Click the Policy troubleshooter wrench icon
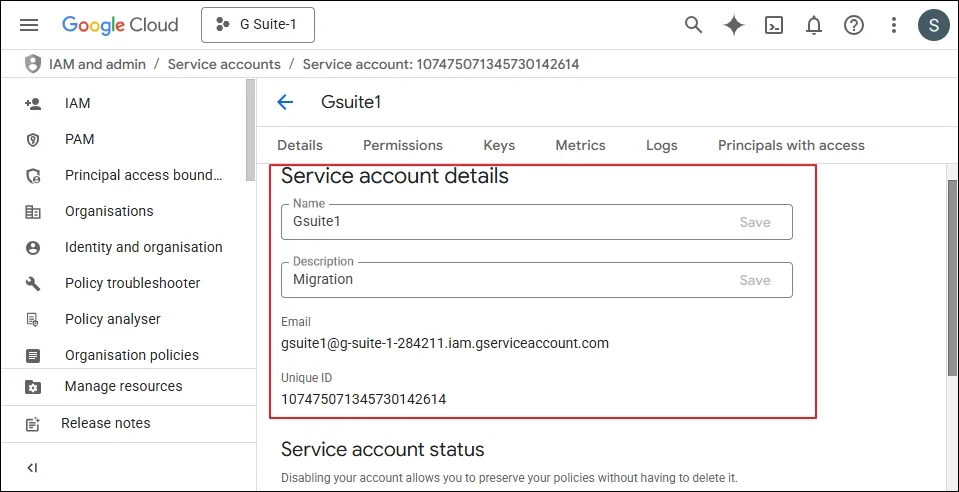The width and height of the screenshot is (959, 492). click(x=32, y=284)
